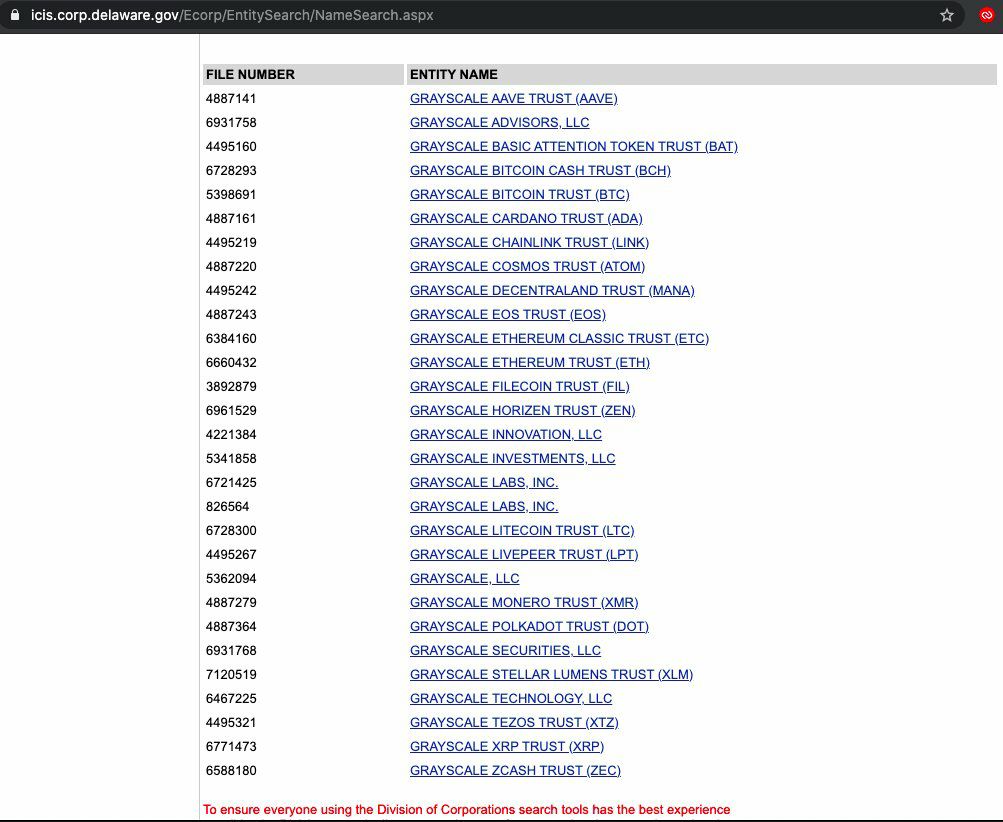Open GRAYSCALE ETHEREUM TRUST (ETH) link
Image resolution: width=1003 pixels, height=822 pixels.
point(530,362)
